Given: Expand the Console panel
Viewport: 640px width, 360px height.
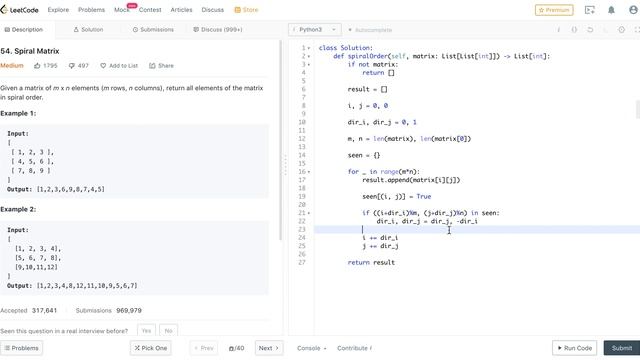Looking at the screenshot, I should [x=312, y=348].
